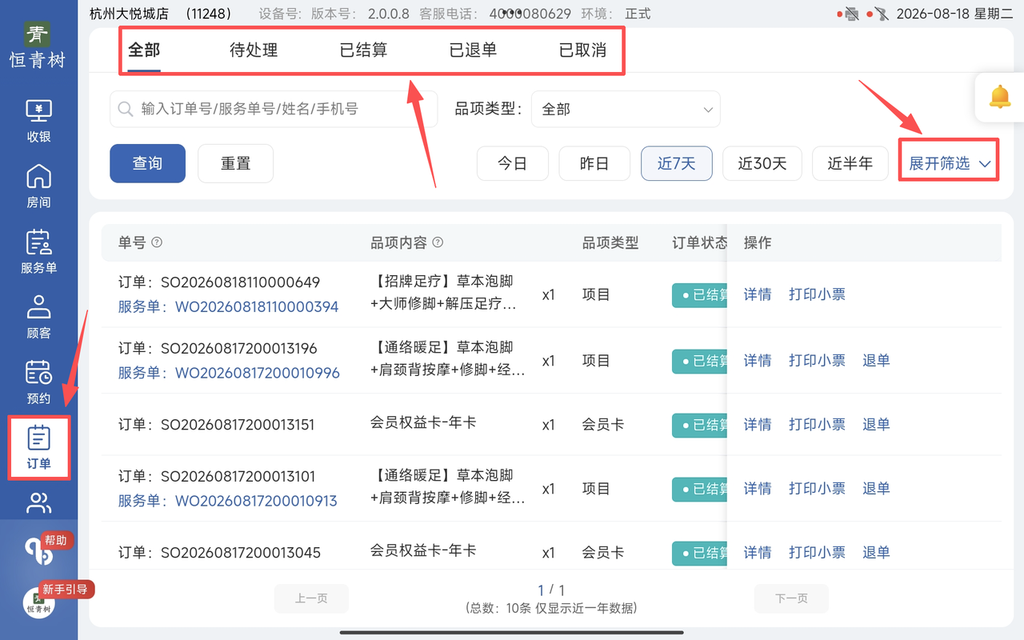1024x640 pixels.
Task: Click the disconnected device icon in the top bar
Action: pyautogui.click(x=882, y=14)
